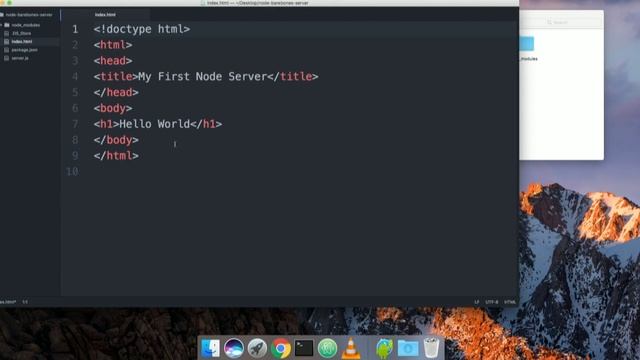Click file icon beside server.js

coord(7,58)
